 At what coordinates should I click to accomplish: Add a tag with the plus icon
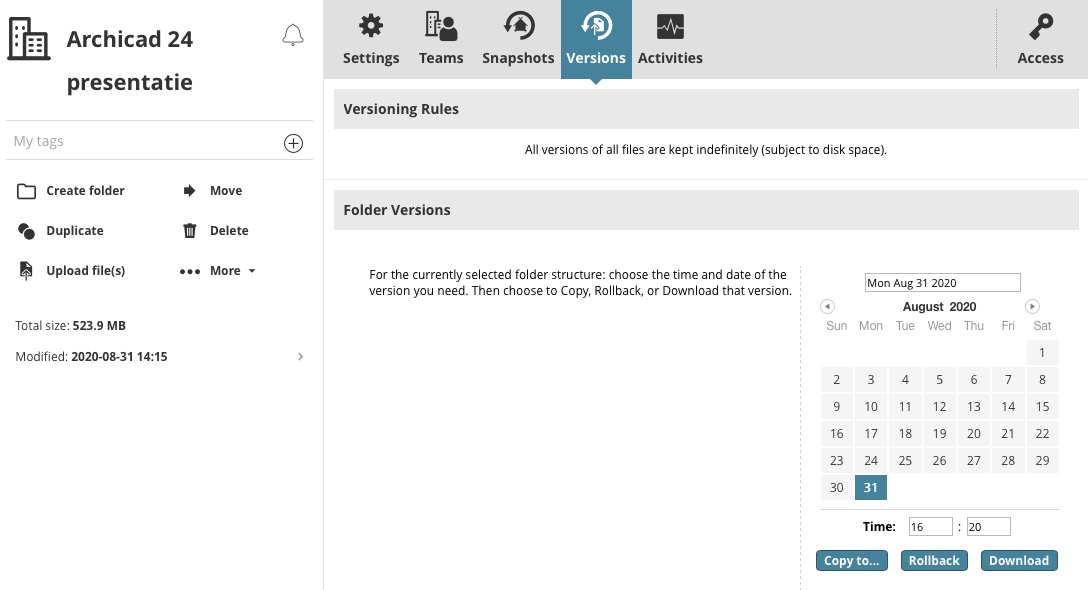click(294, 143)
